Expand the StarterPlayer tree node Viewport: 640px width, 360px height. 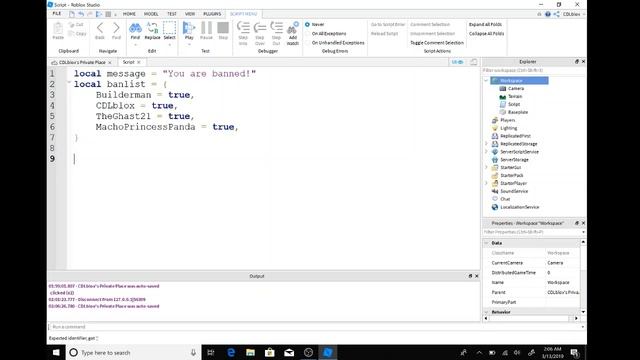click(486, 183)
